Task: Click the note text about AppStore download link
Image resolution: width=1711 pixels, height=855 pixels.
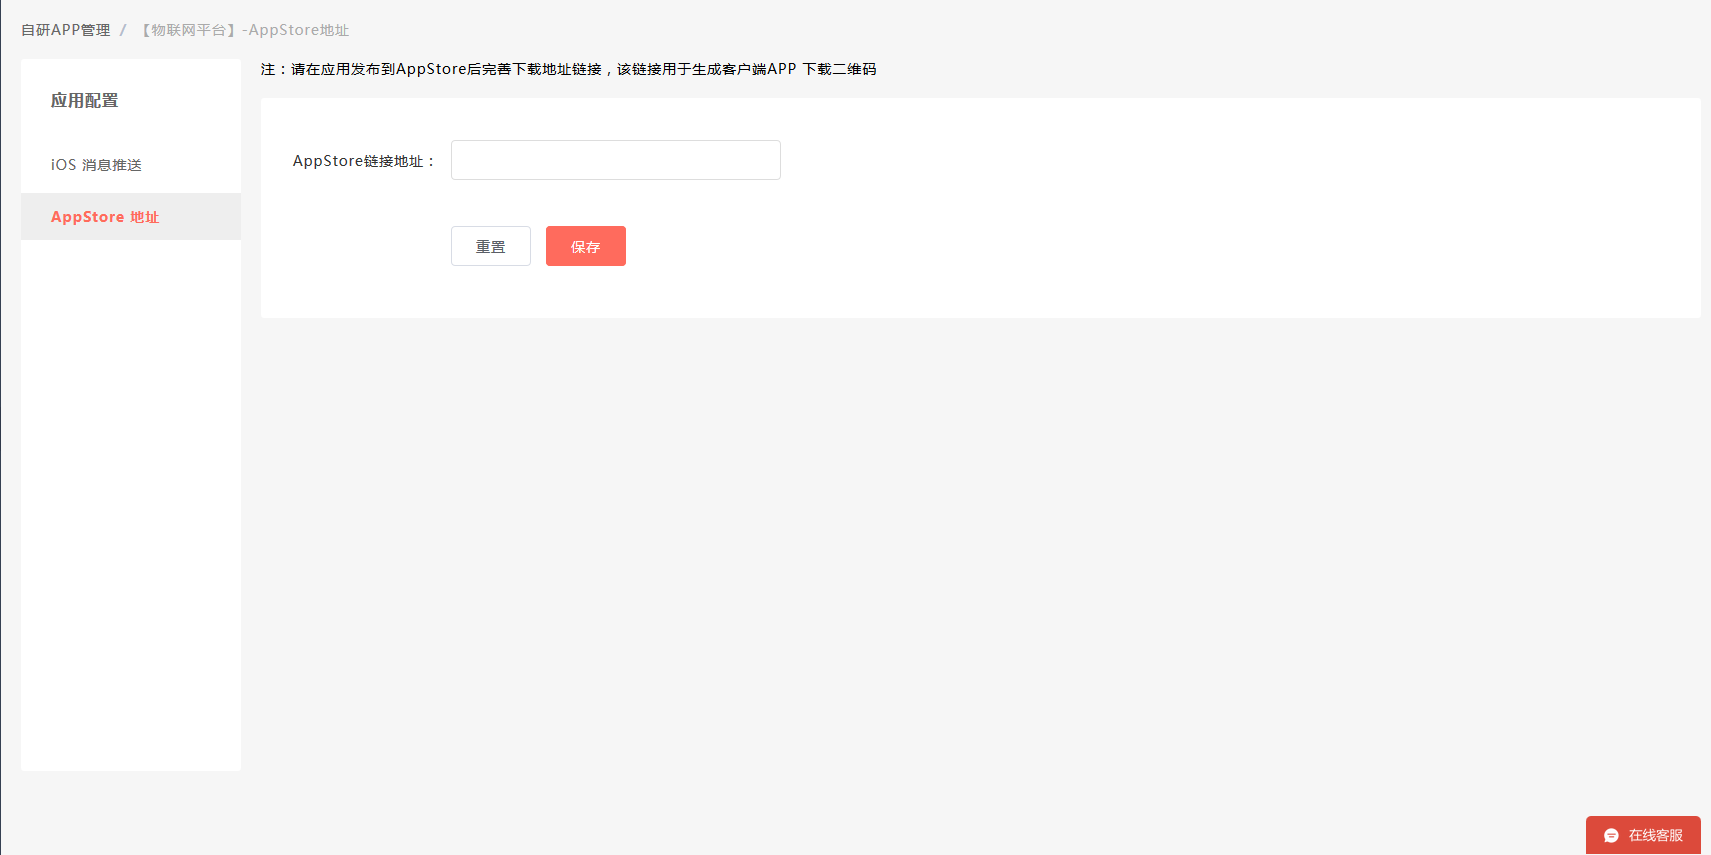Action: [x=568, y=69]
